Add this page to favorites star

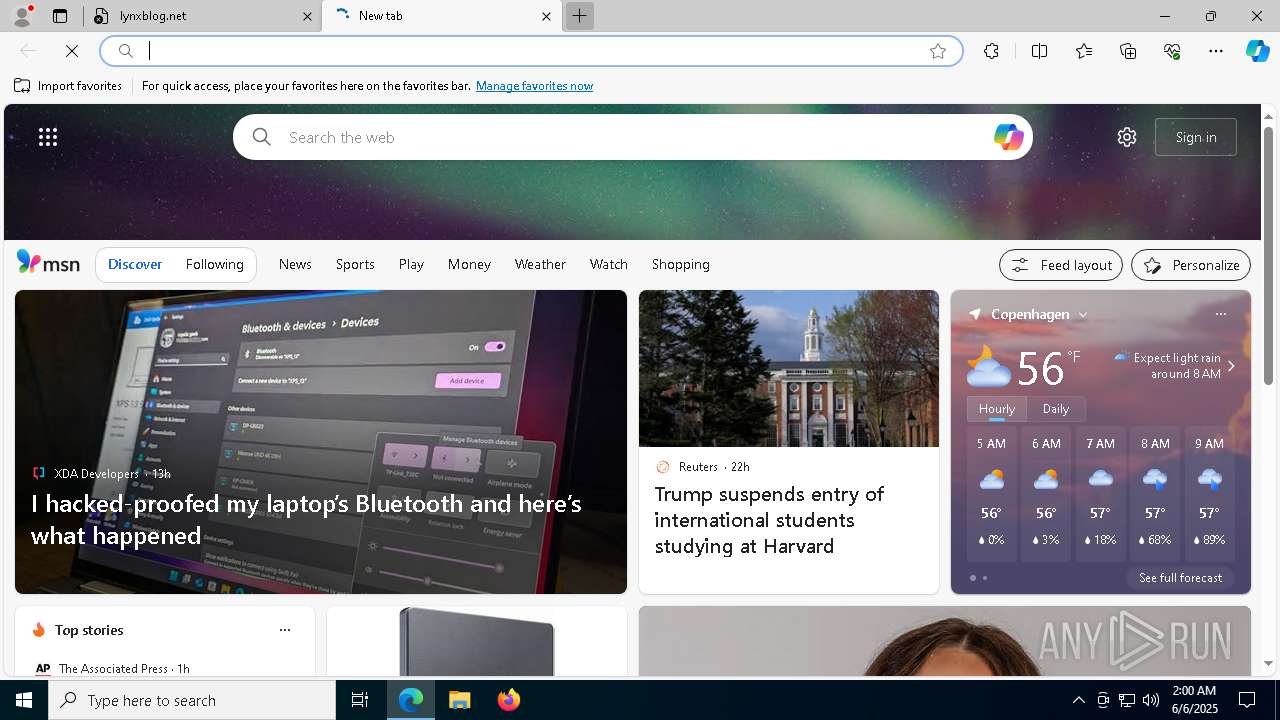tap(937, 51)
